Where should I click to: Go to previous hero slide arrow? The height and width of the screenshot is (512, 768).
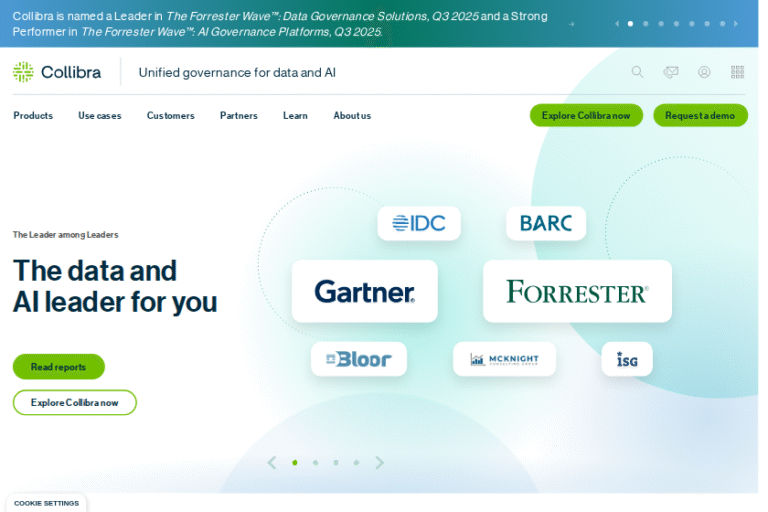[271, 463]
